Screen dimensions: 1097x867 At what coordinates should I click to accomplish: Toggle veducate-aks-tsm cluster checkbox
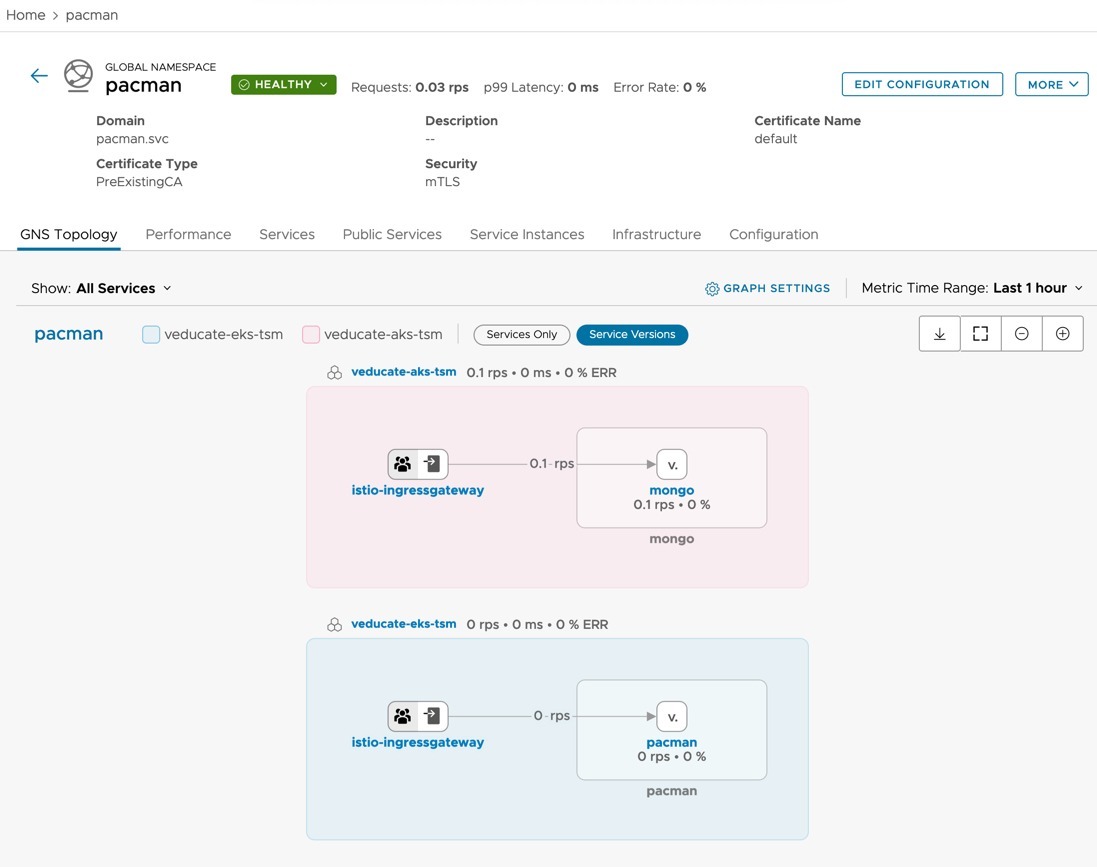[x=311, y=334]
